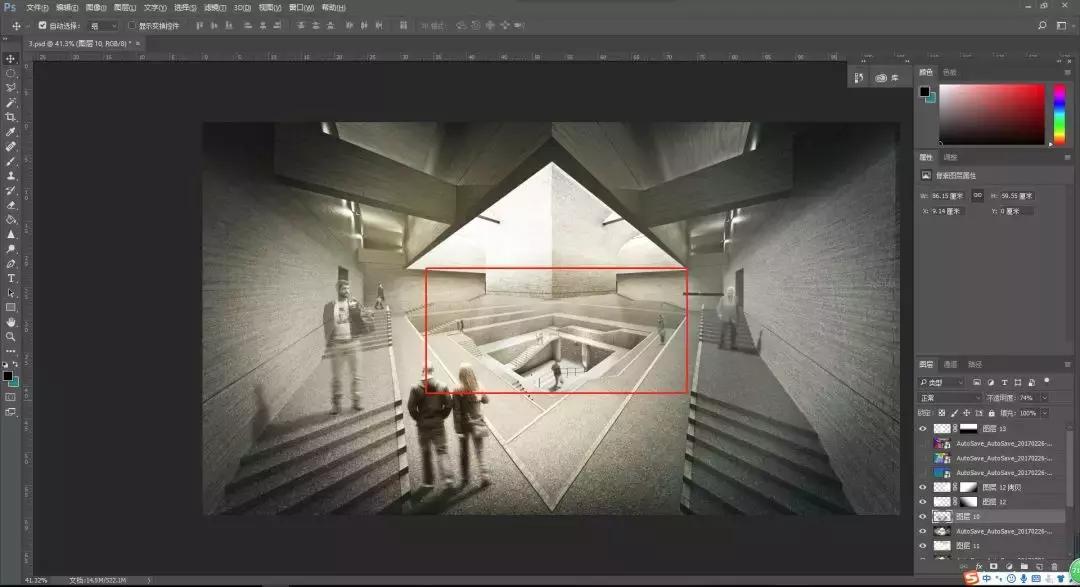Select the Eyedropper tool
The height and width of the screenshot is (587, 1080).
(11, 132)
